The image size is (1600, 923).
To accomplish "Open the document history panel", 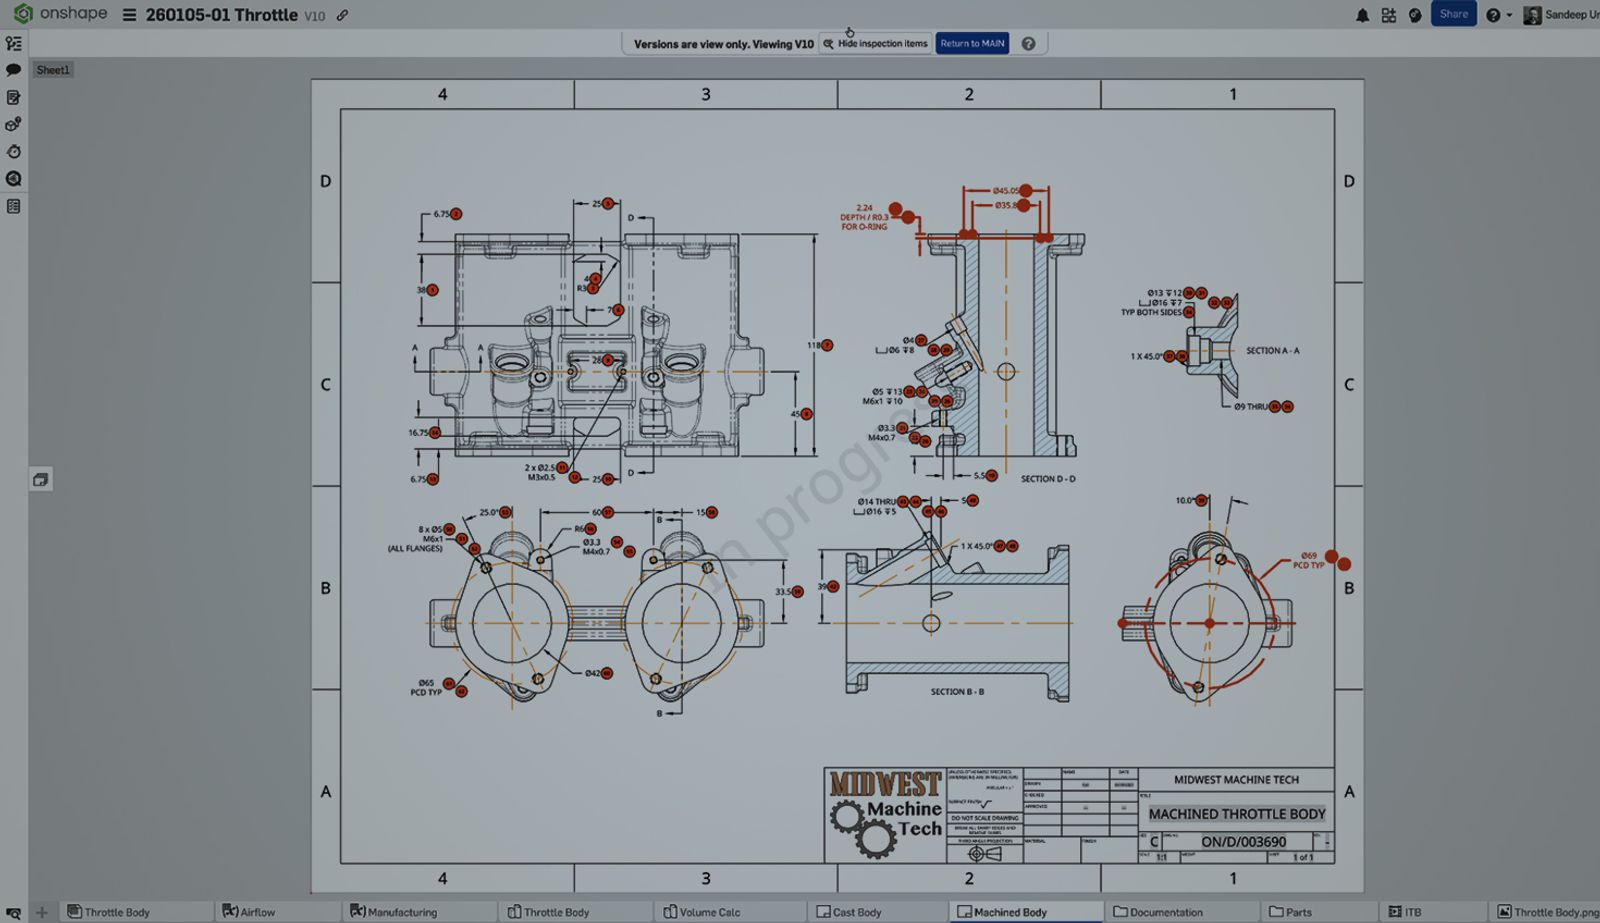I will (x=14, y=152).
